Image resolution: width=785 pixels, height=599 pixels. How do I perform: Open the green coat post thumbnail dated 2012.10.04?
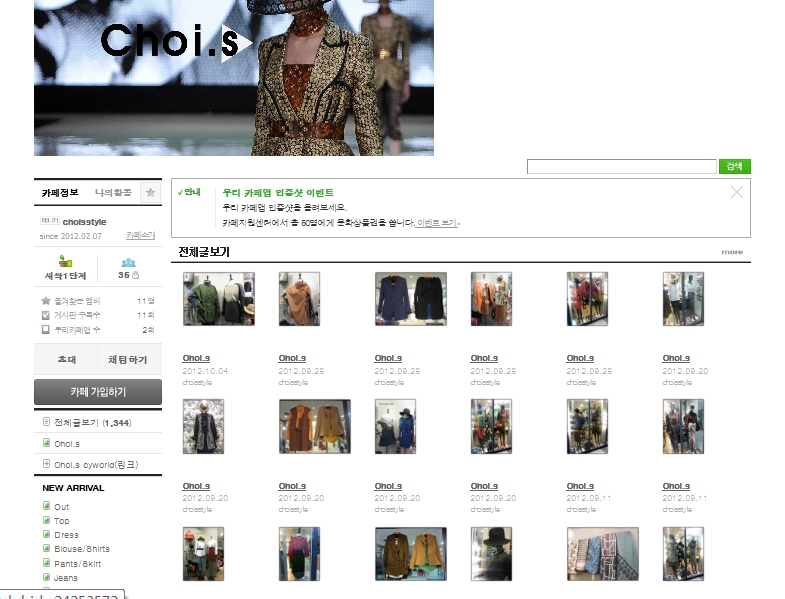[218, 299]
